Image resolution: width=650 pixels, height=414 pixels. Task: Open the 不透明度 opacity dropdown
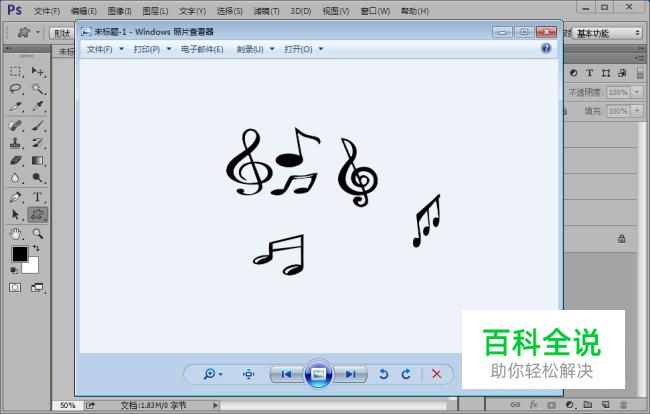point(637,92)
